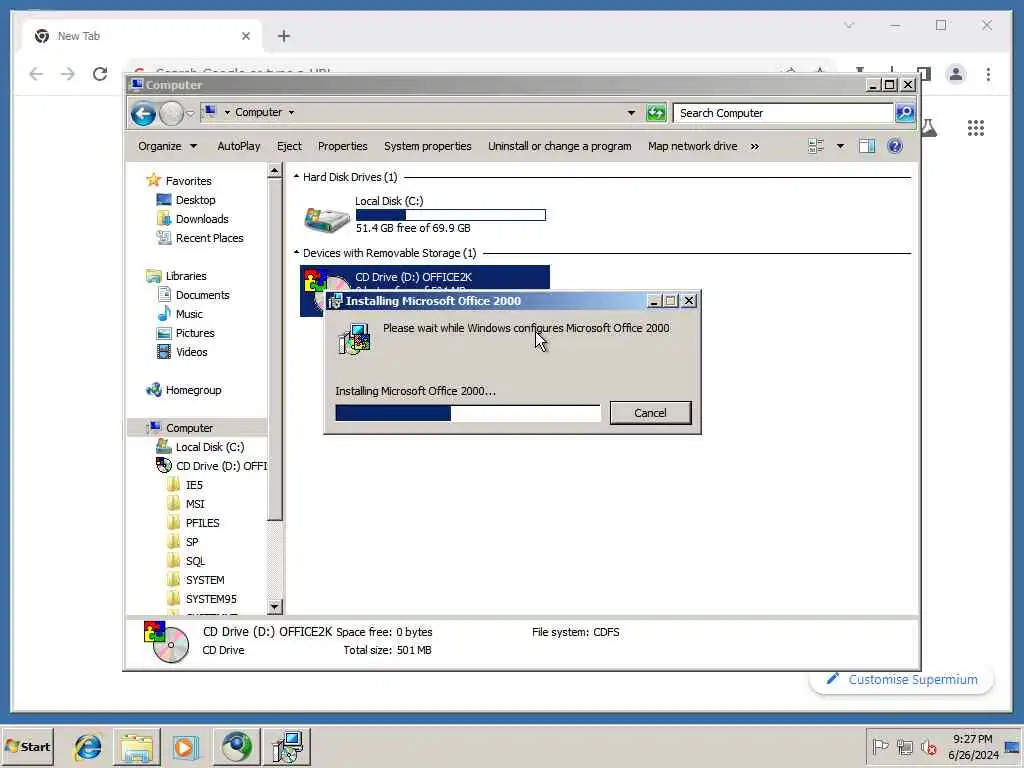1024x768 pixels.
Task: Open a new browser tab with plus
Action: (283, 36)
